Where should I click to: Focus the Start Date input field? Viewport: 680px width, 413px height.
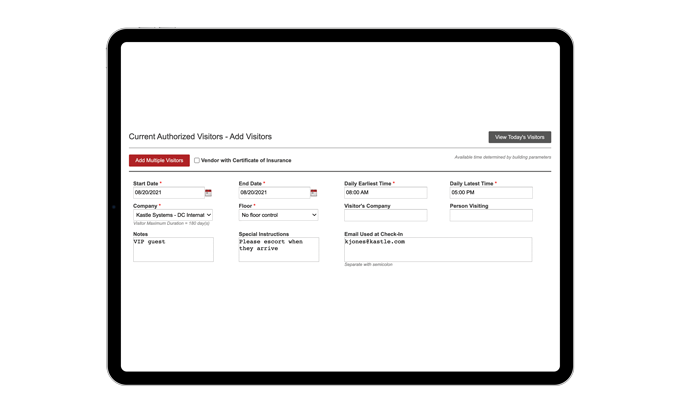tap(167, 193)
